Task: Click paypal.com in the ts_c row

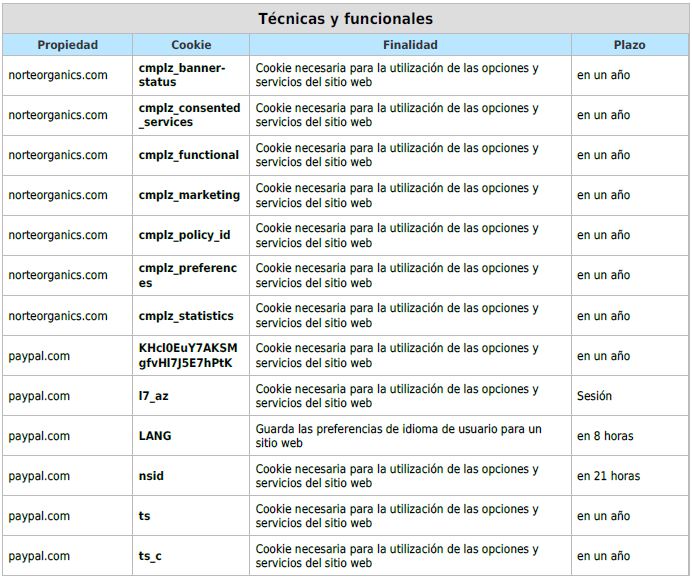Action: [x=39, y=556]
